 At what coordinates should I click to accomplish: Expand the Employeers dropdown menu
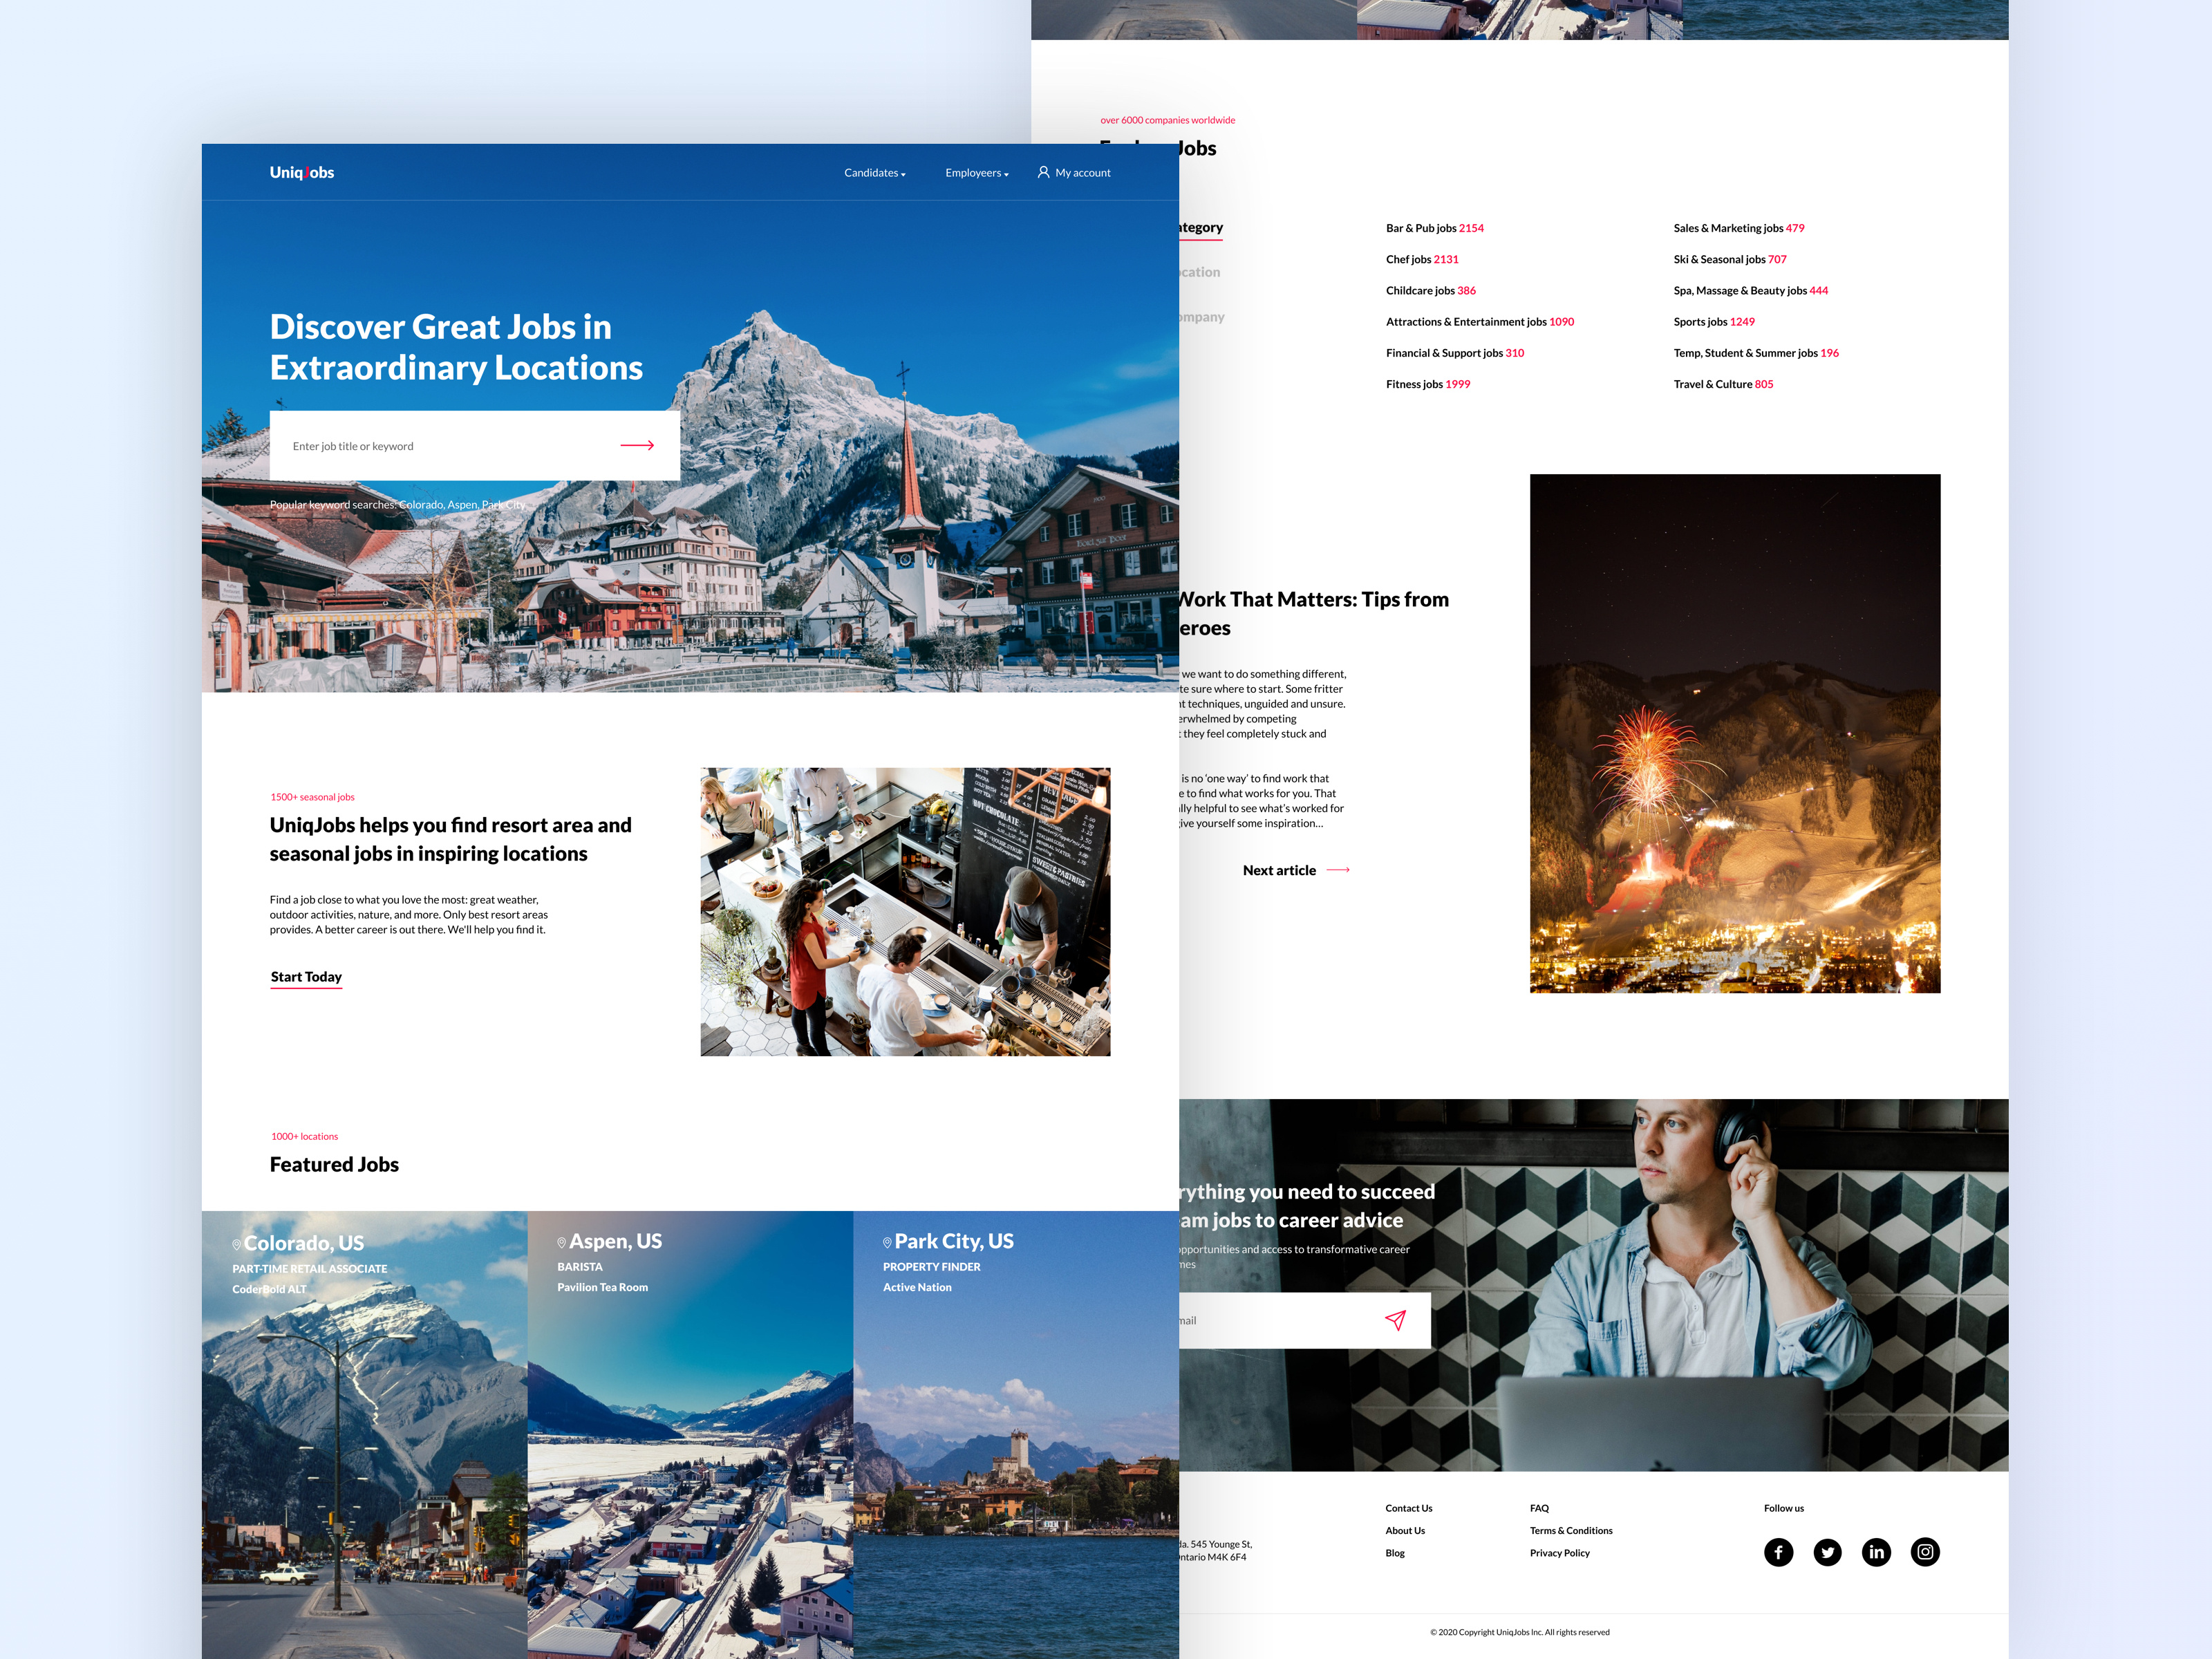[x=976, y=173]
